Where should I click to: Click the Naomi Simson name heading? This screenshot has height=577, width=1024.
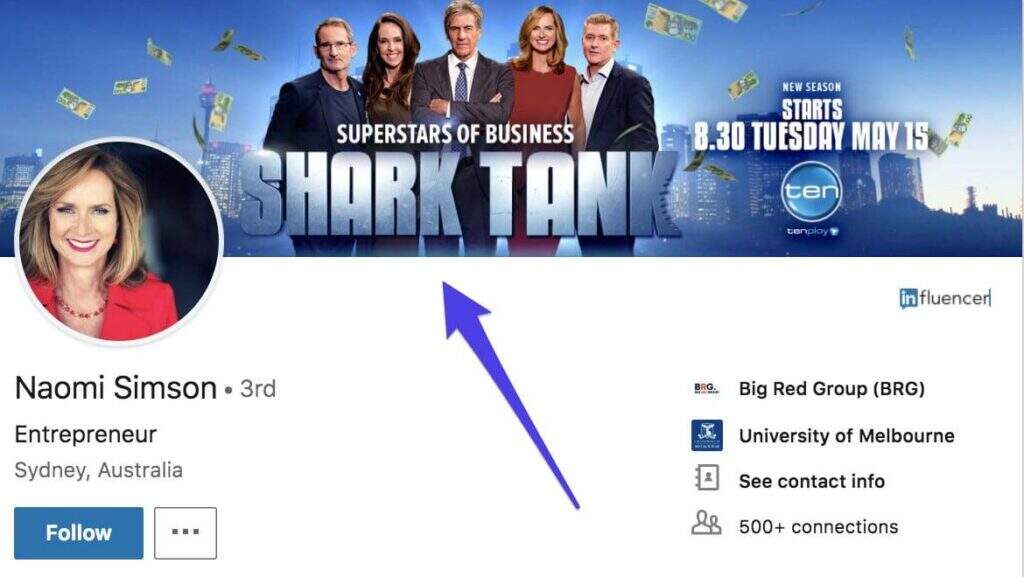[116, 388]
